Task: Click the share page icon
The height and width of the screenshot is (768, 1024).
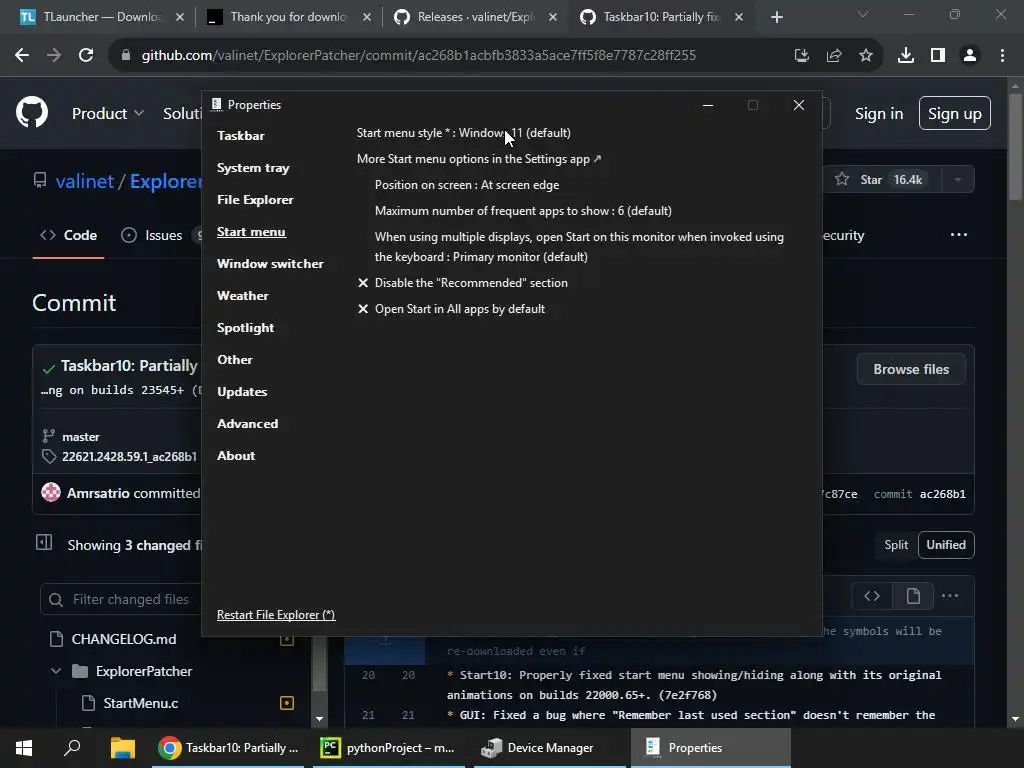Action: click(834, 56)
